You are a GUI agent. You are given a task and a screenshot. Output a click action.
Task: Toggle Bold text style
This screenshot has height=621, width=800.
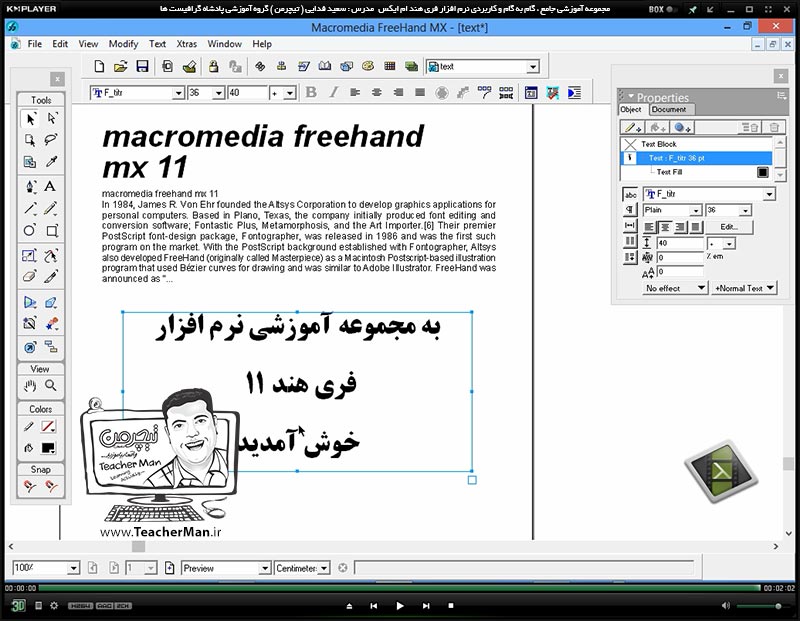point(311,92)
